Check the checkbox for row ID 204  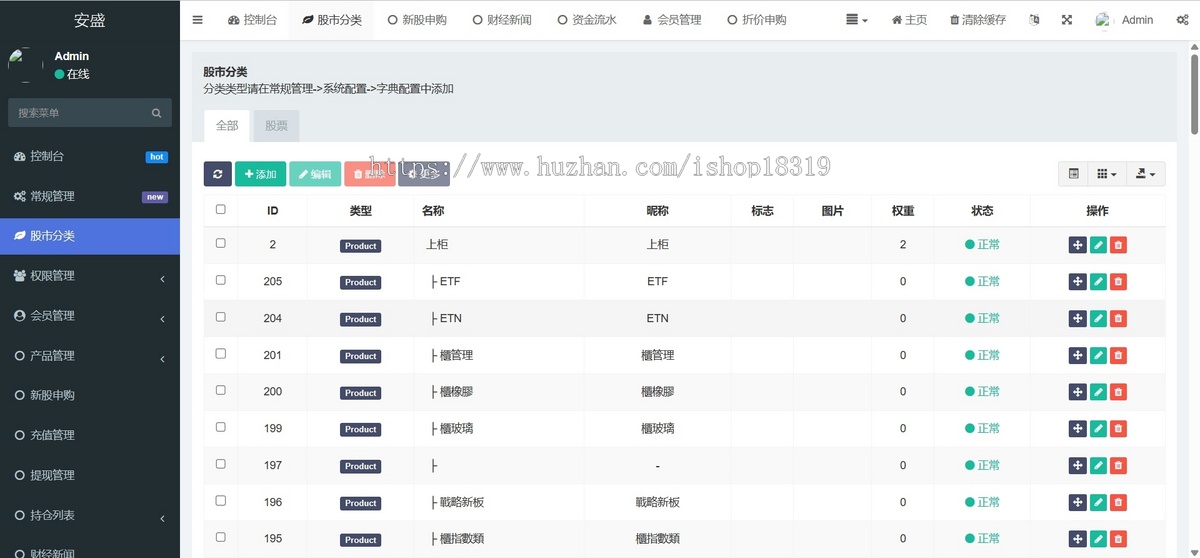click(x=221, y=317)
